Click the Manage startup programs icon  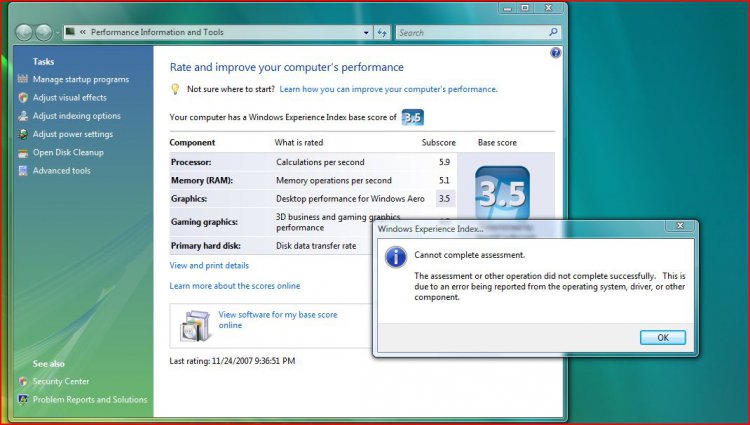click(x=22, y=79)
